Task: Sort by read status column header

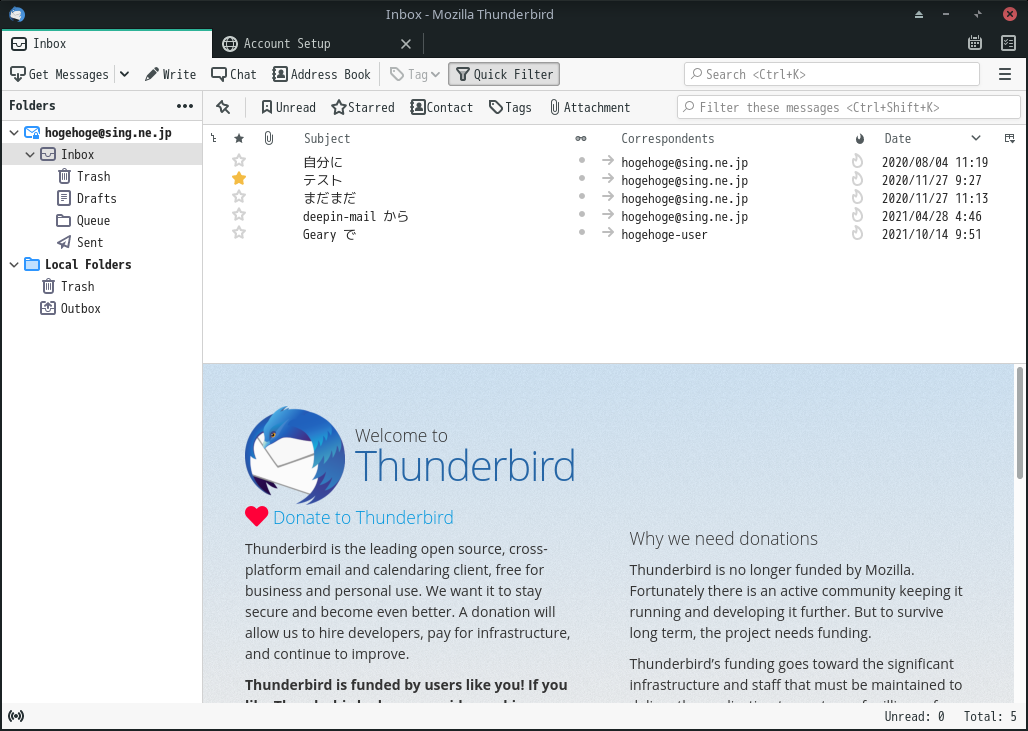Action: point(581,138)
